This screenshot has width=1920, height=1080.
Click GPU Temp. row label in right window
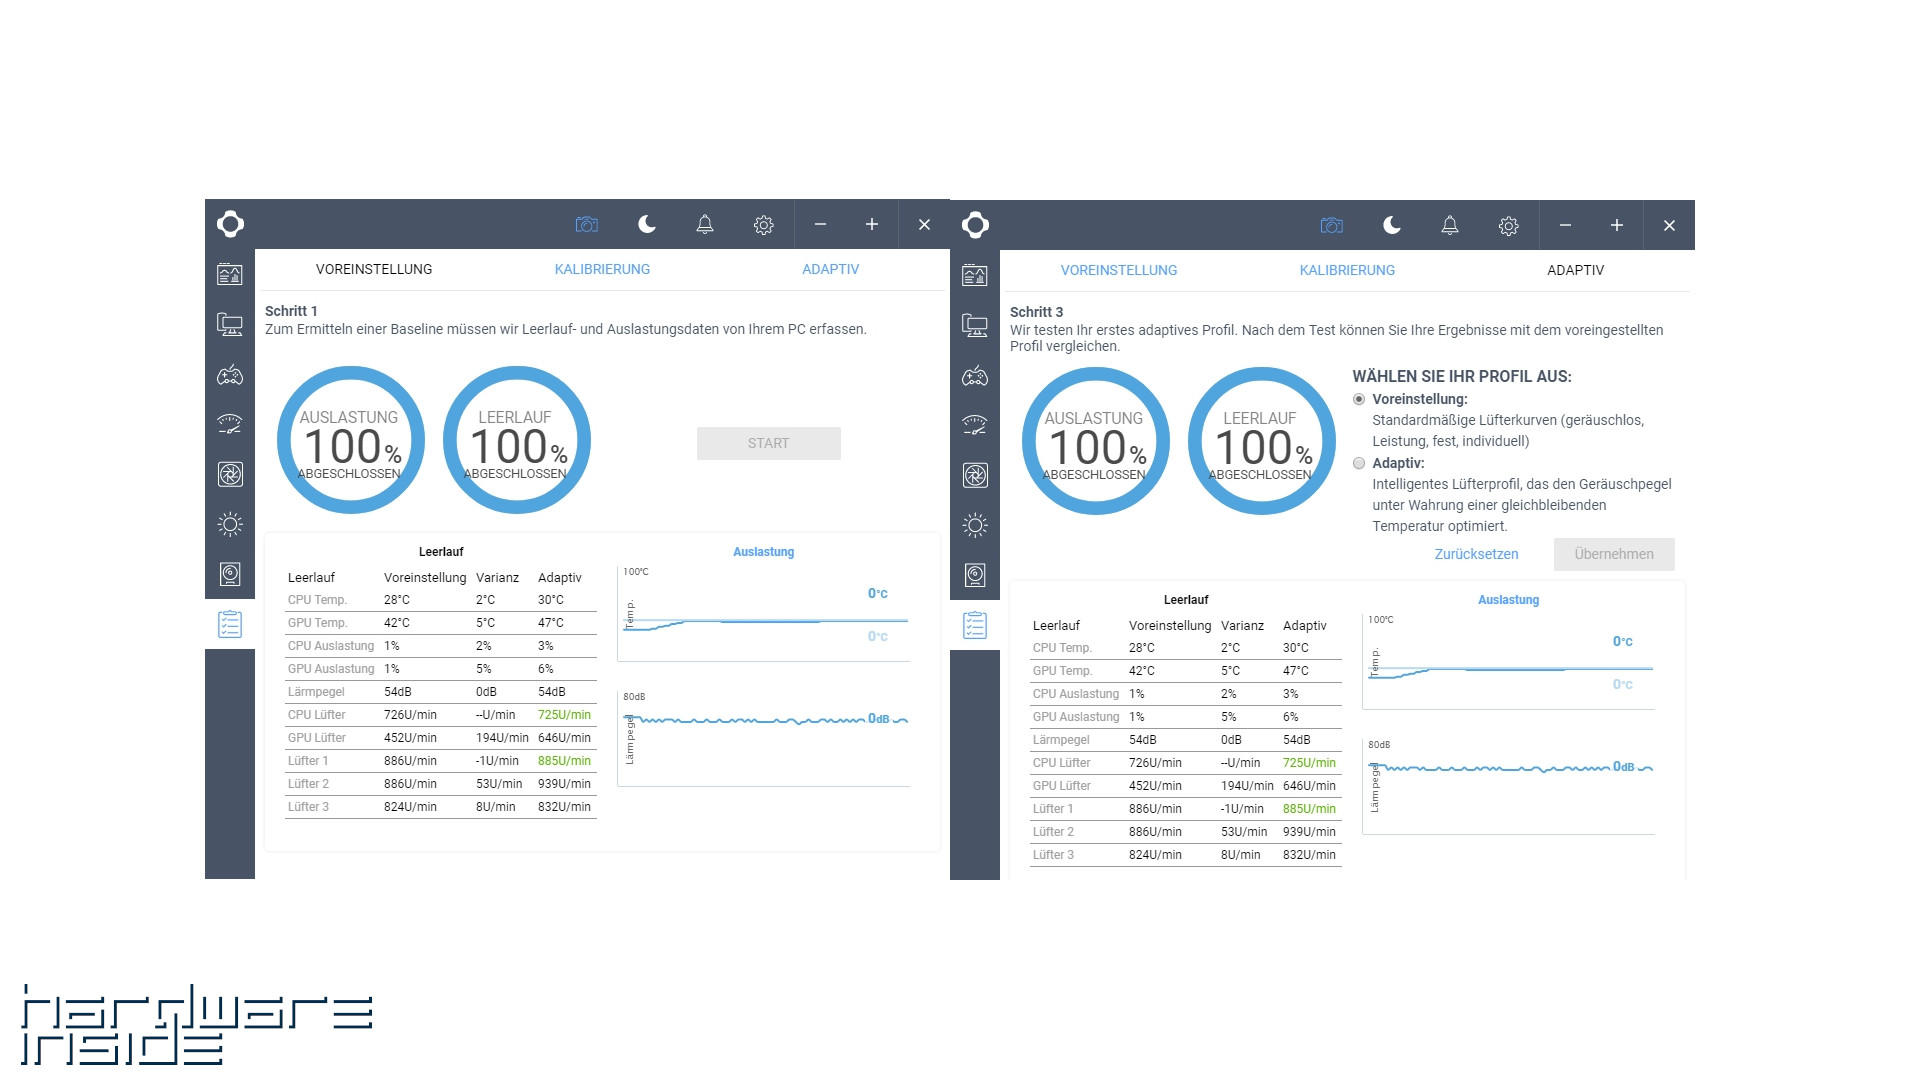click(x=1062, y=671)
